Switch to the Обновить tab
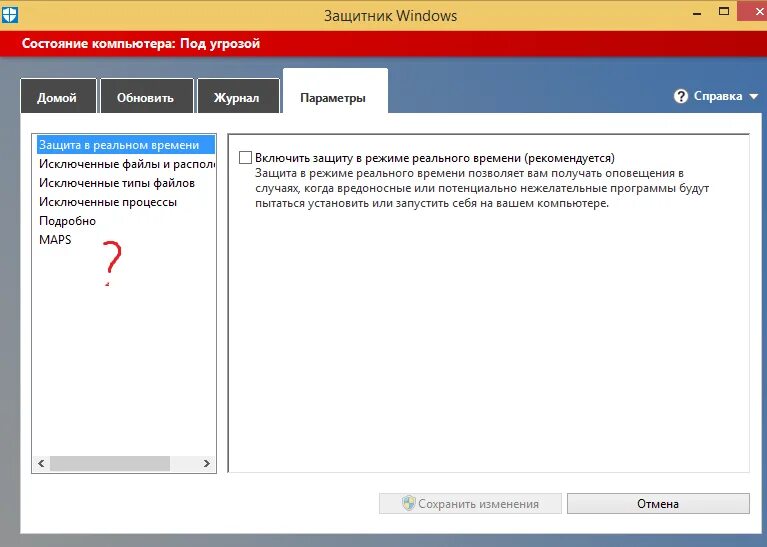767x547 pixels. point(146,97)
